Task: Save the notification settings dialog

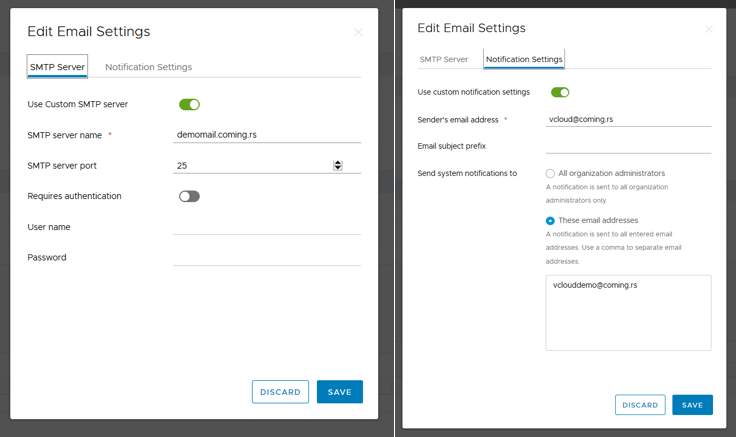Action: pos(692,405)
